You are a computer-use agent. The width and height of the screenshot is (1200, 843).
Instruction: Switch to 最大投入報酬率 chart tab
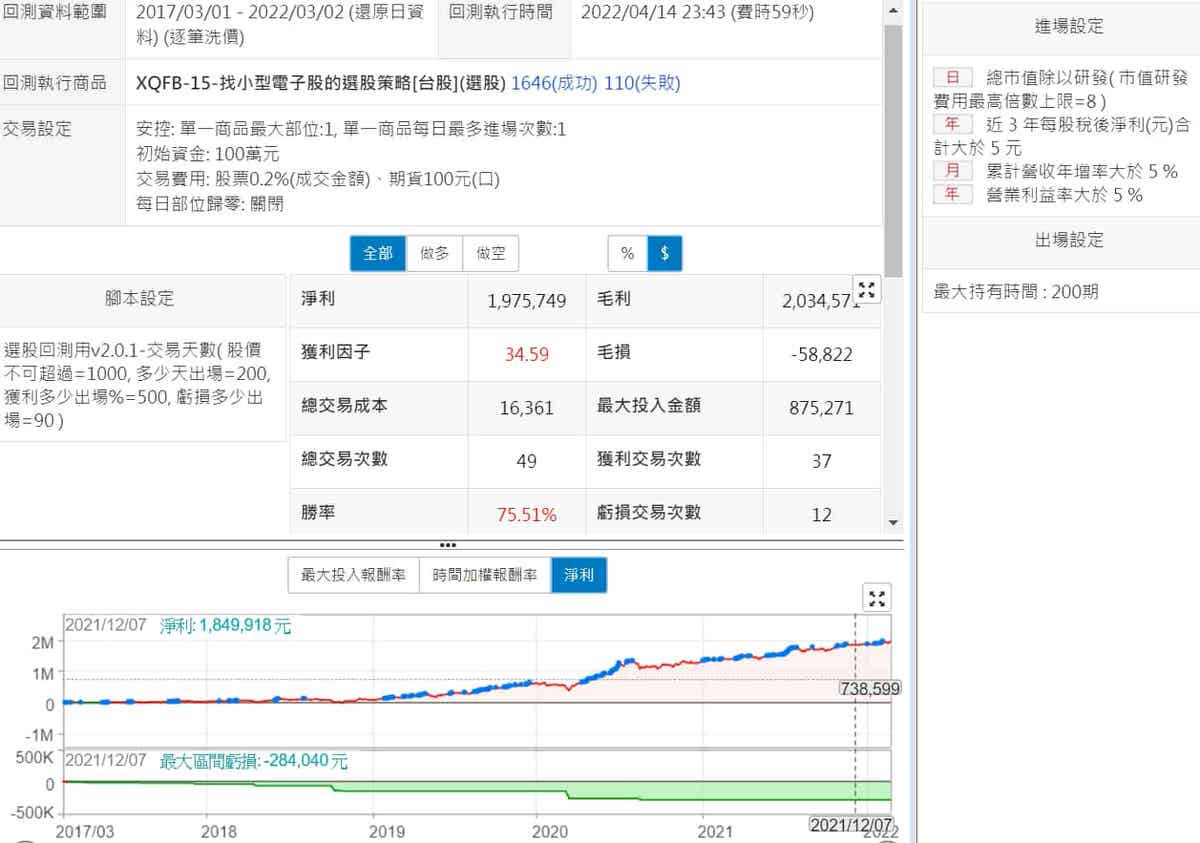point(353,575)
